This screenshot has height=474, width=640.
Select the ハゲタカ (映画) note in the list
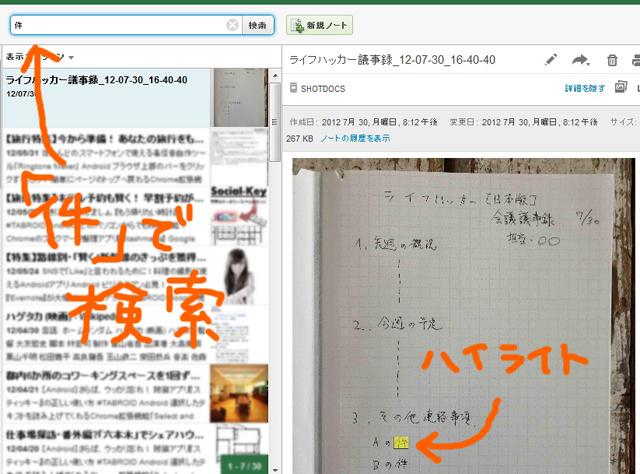(x=106, y=335)
